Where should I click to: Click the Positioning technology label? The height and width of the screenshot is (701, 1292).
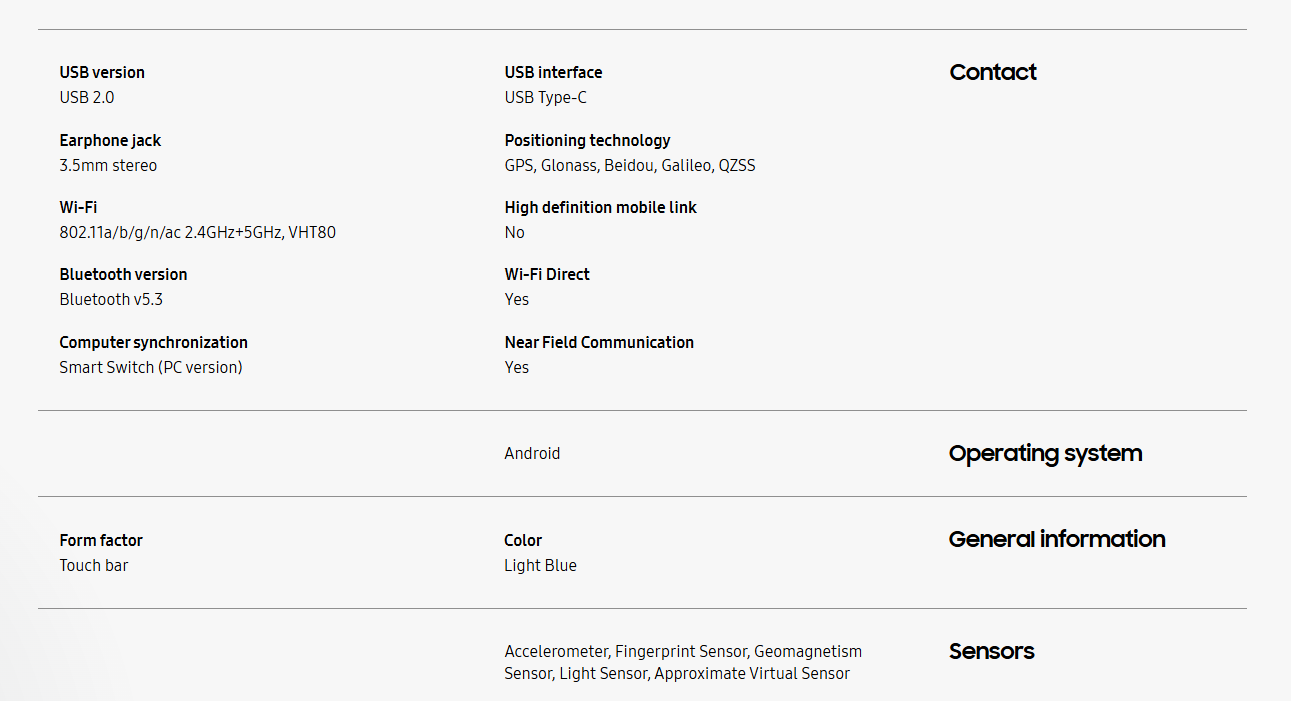pos(587,140)
